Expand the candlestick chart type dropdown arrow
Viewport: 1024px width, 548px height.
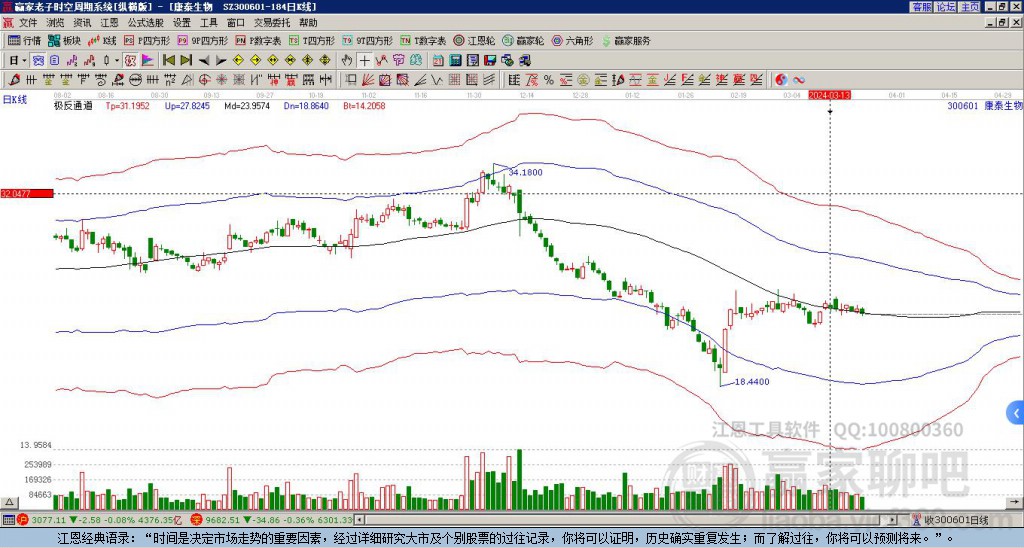117,61
